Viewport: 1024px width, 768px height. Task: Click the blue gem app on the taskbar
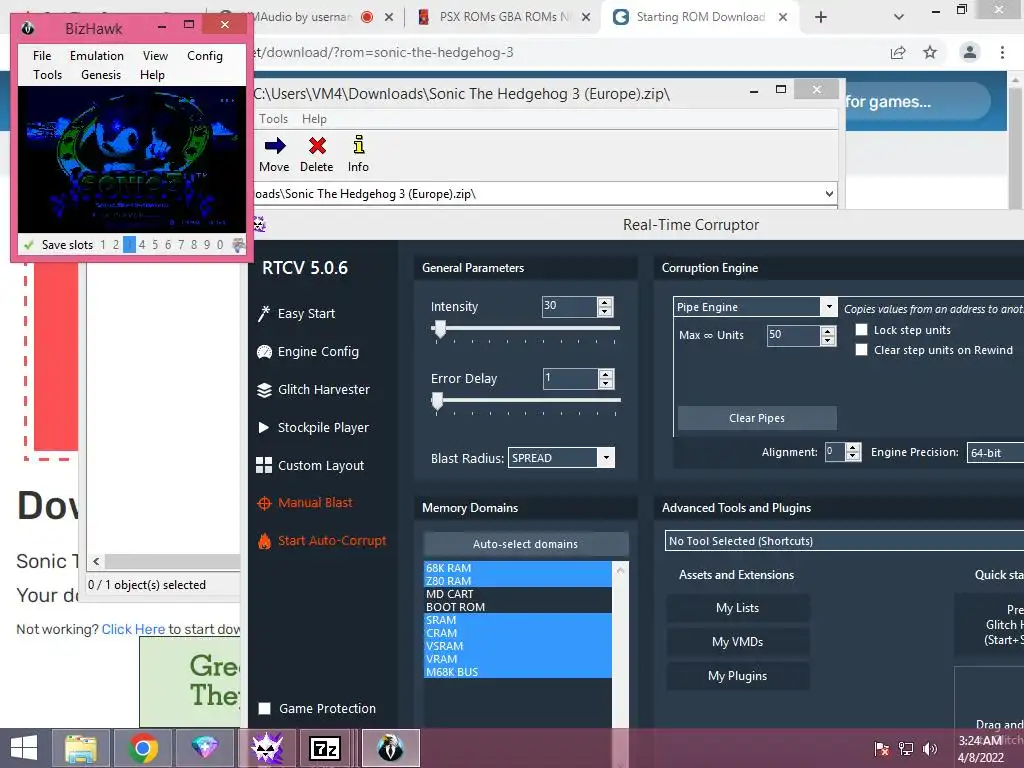[x=204, y=748]
